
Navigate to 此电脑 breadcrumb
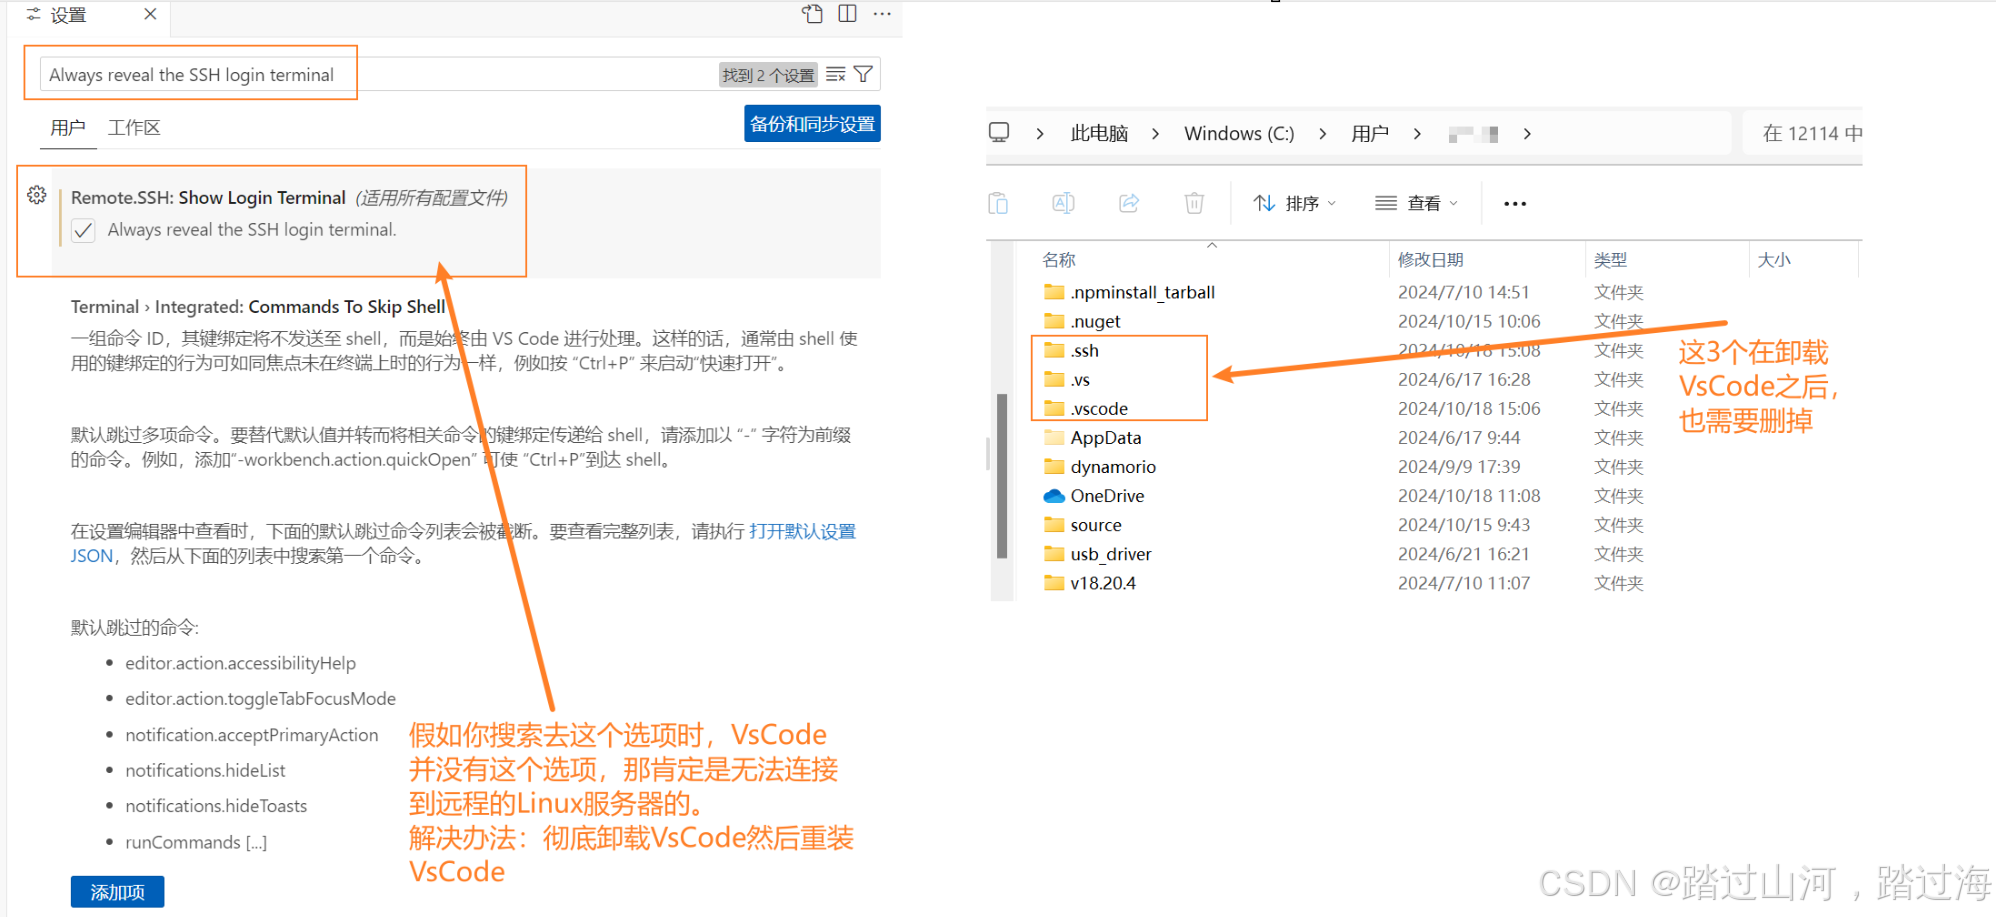[x=1099, y=134]
